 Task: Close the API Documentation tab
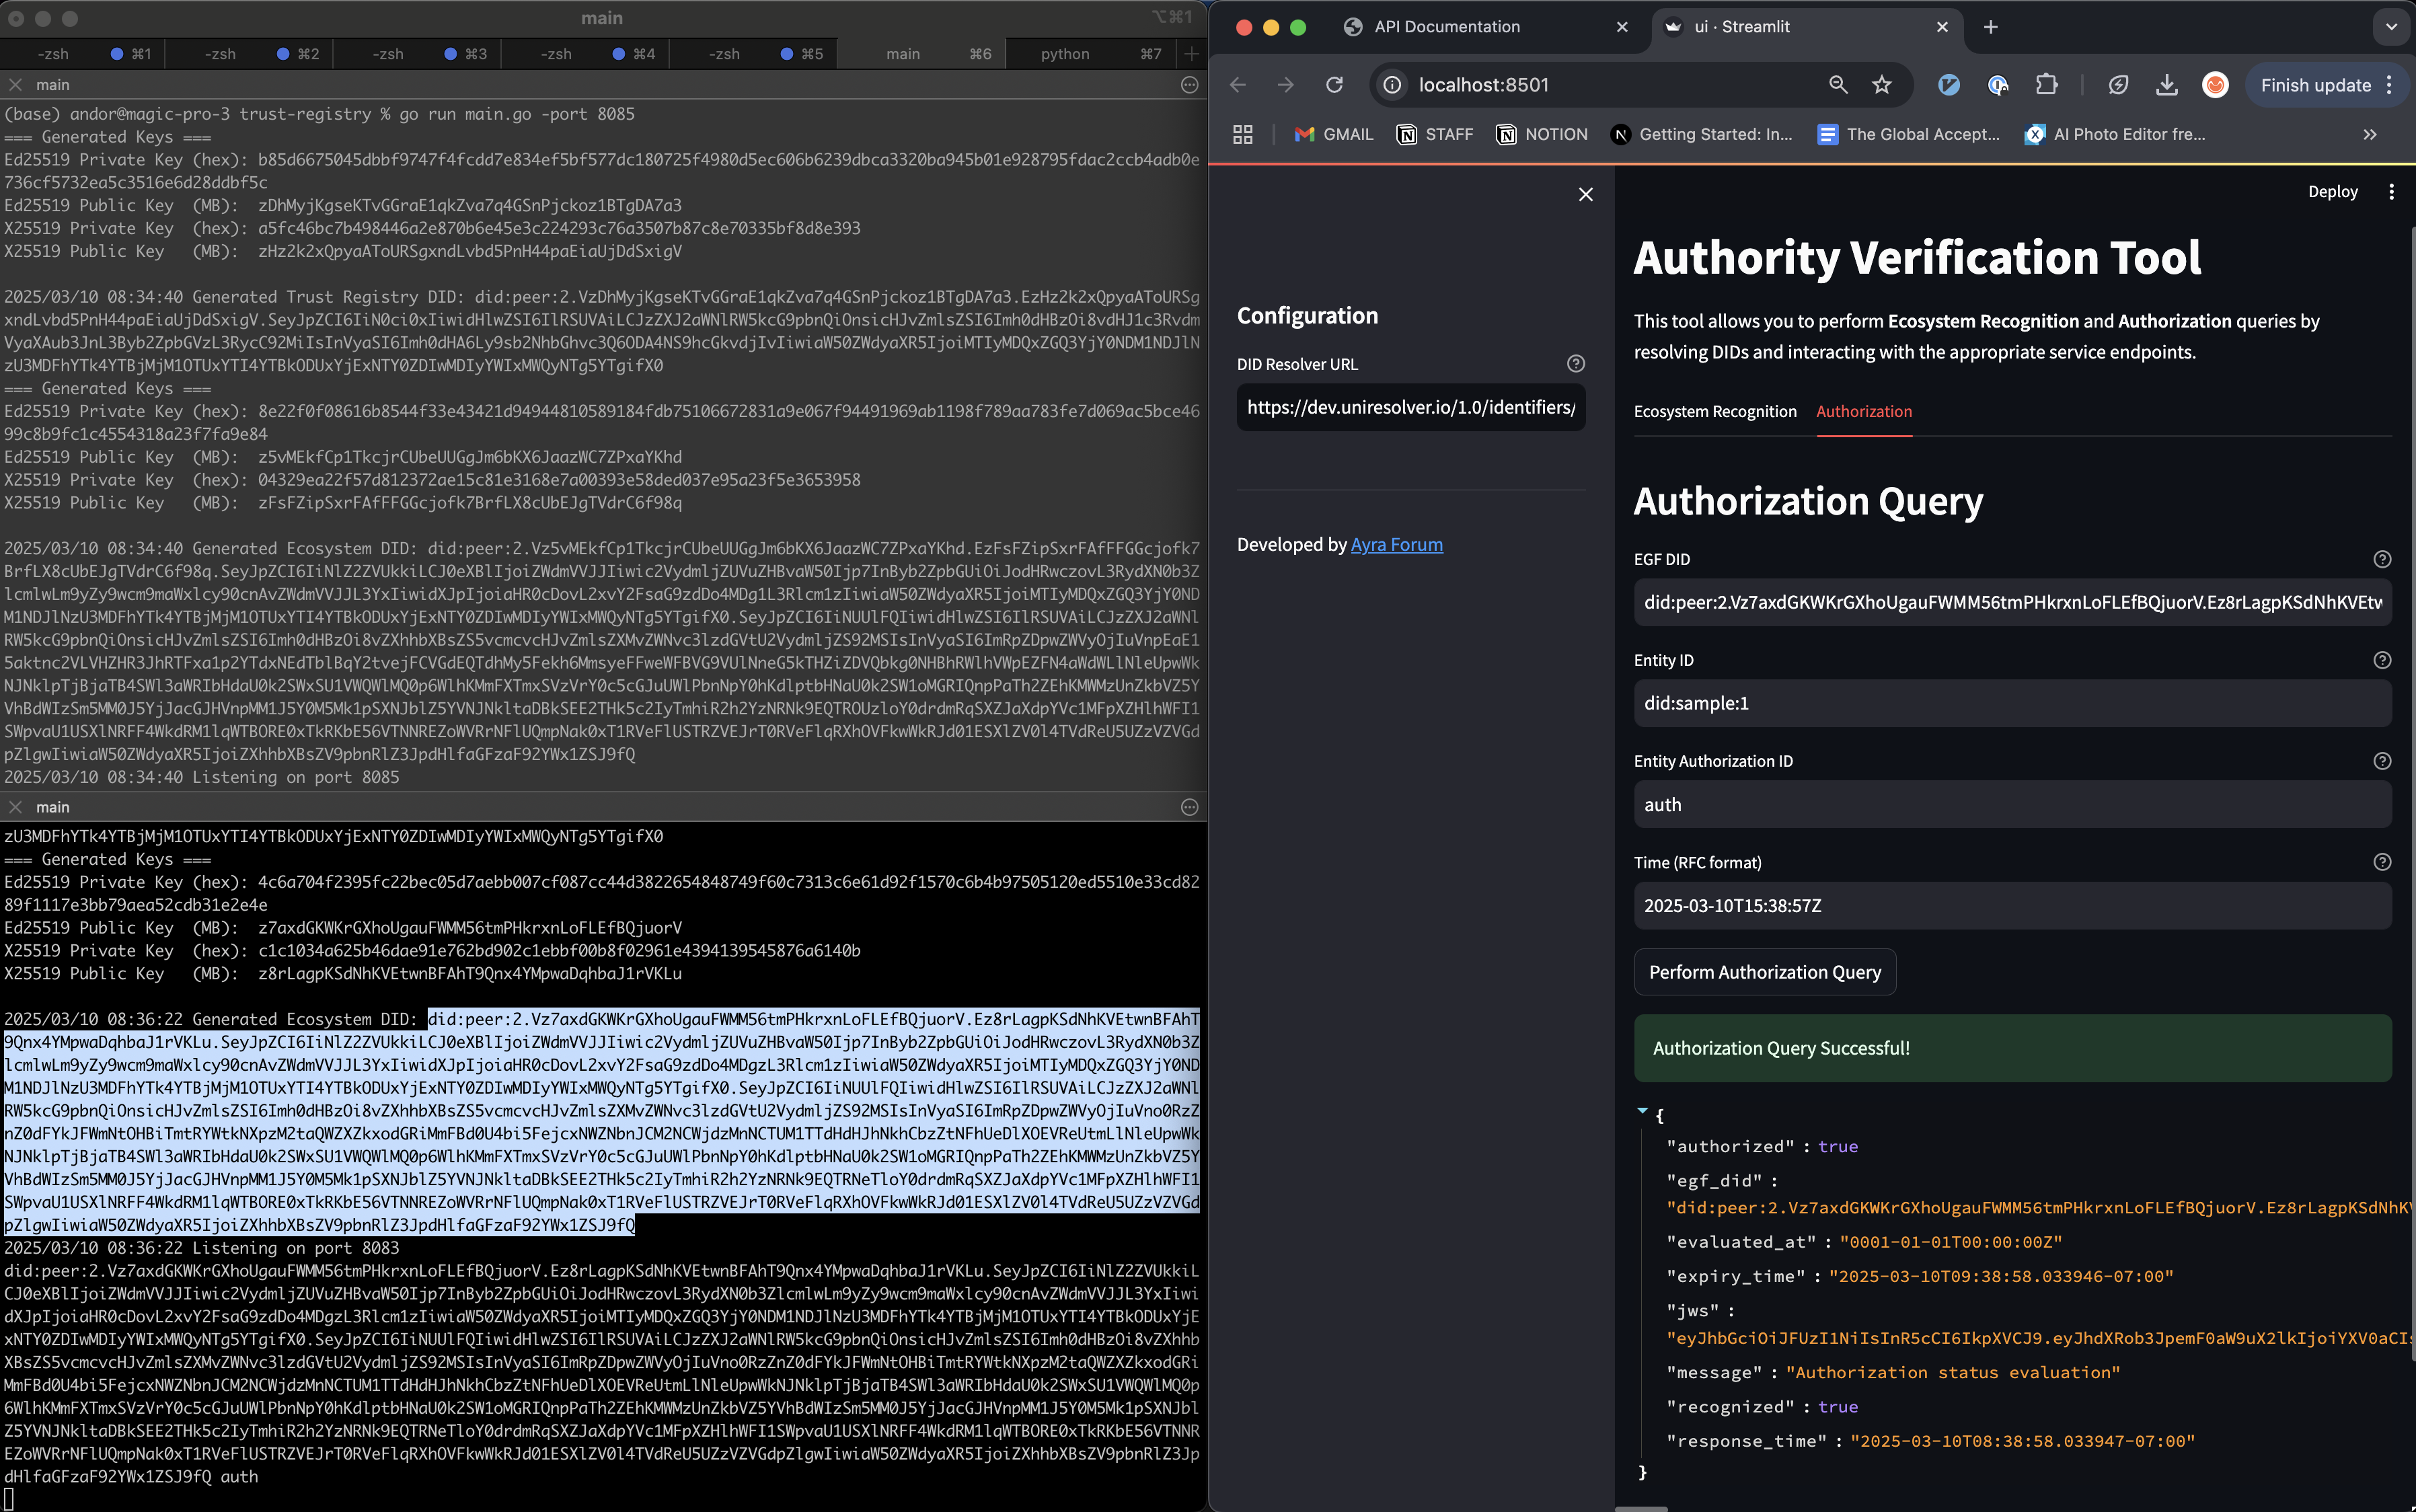click(1621, 27)
